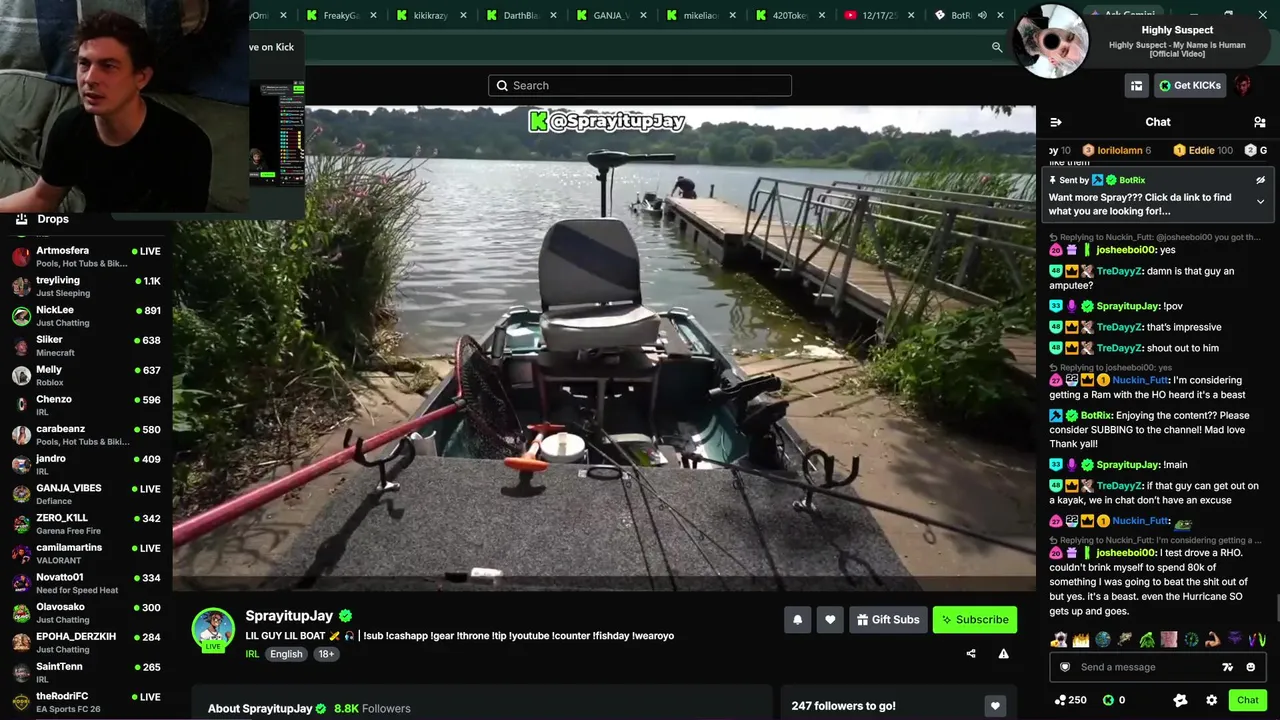
Task: Open the channel points rewards icon
Action: click(1180, 700)
